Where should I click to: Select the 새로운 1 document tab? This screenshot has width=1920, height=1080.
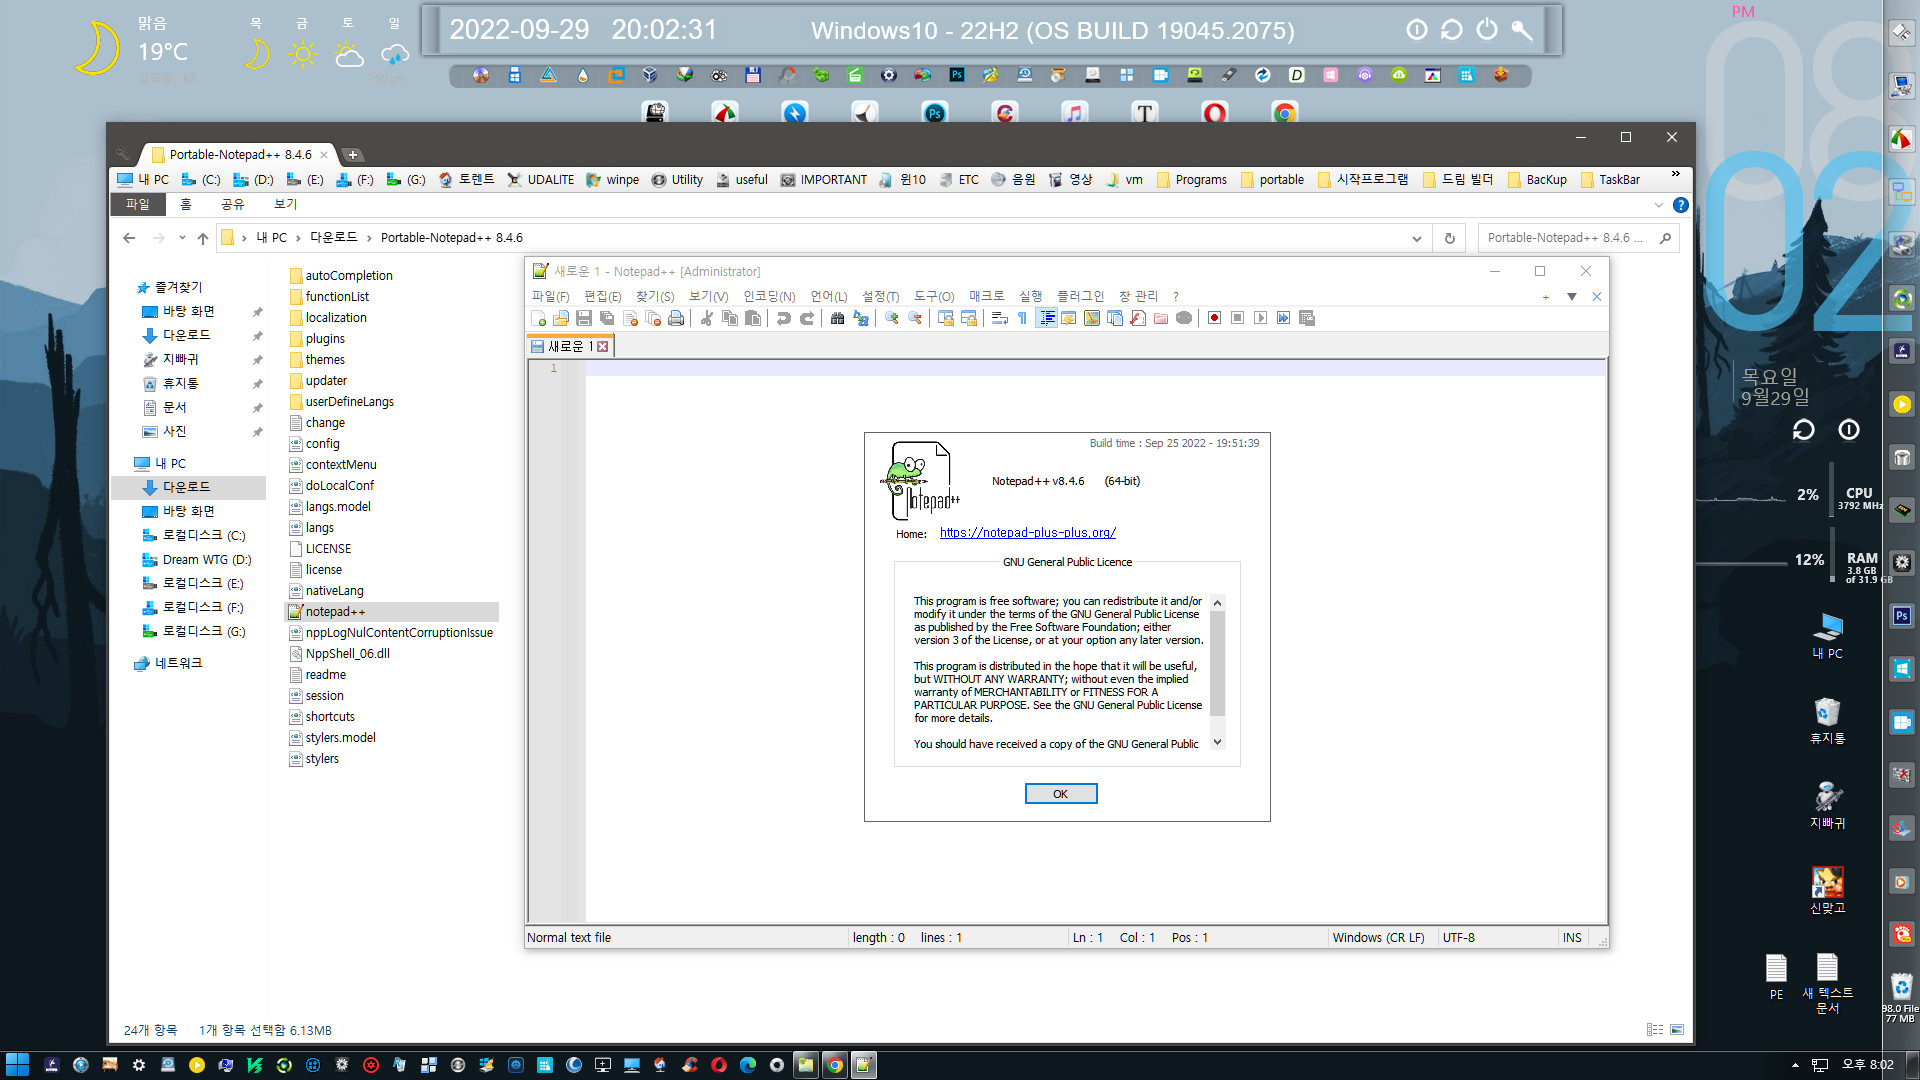click(x=570, y=346)
